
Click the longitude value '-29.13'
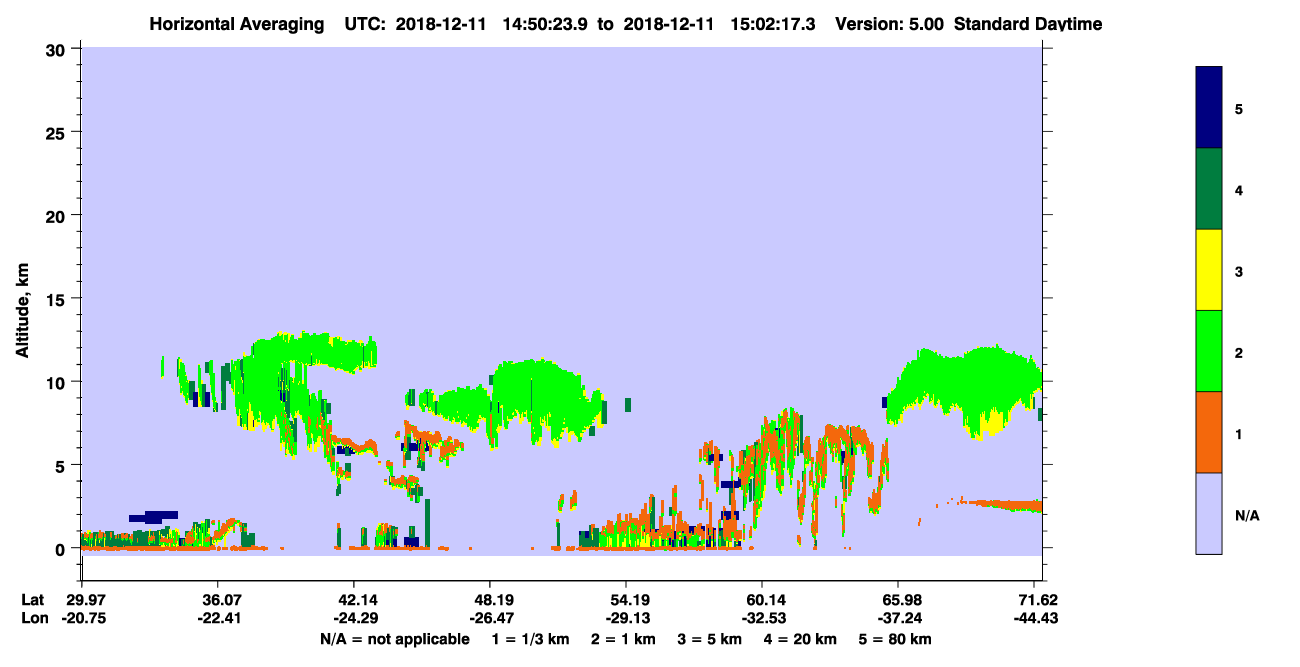[x=626, y=618]
